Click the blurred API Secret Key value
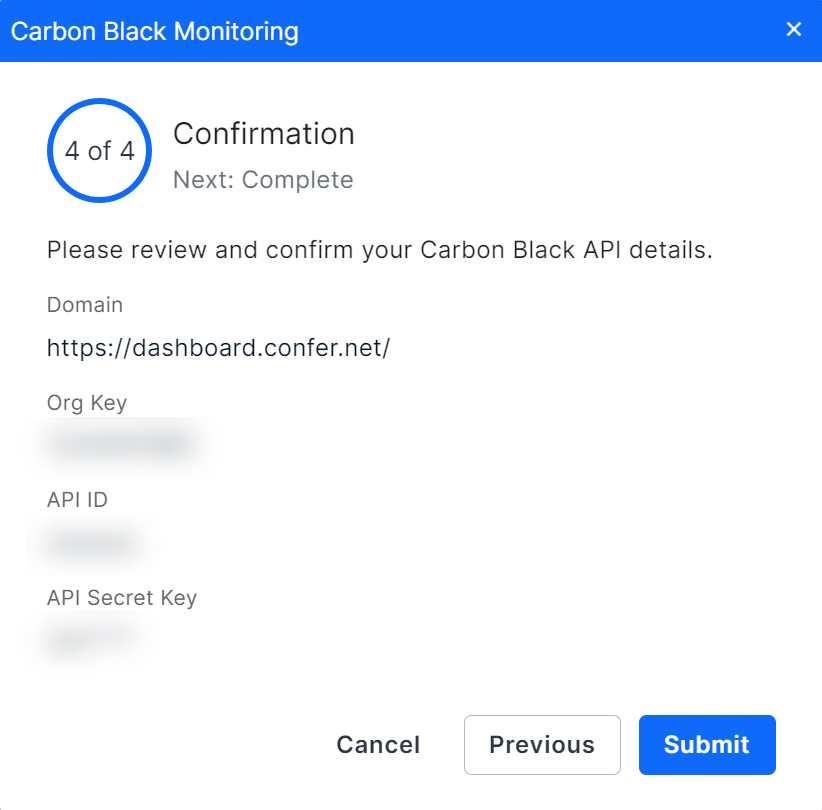 (x=93, y=639)
